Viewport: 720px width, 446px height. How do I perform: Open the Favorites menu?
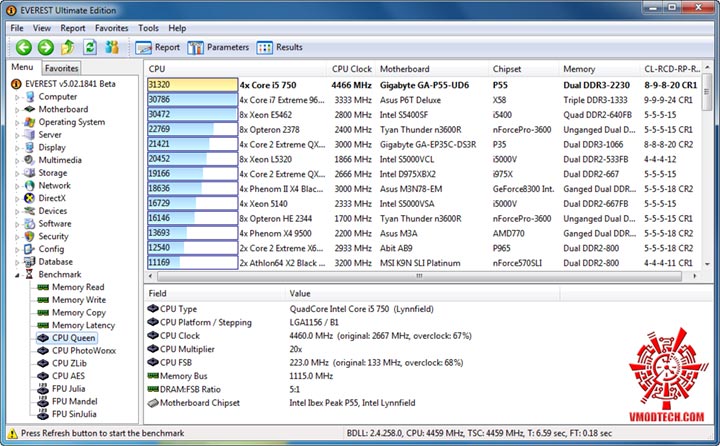pyautogui.click(x=112, y=28)
